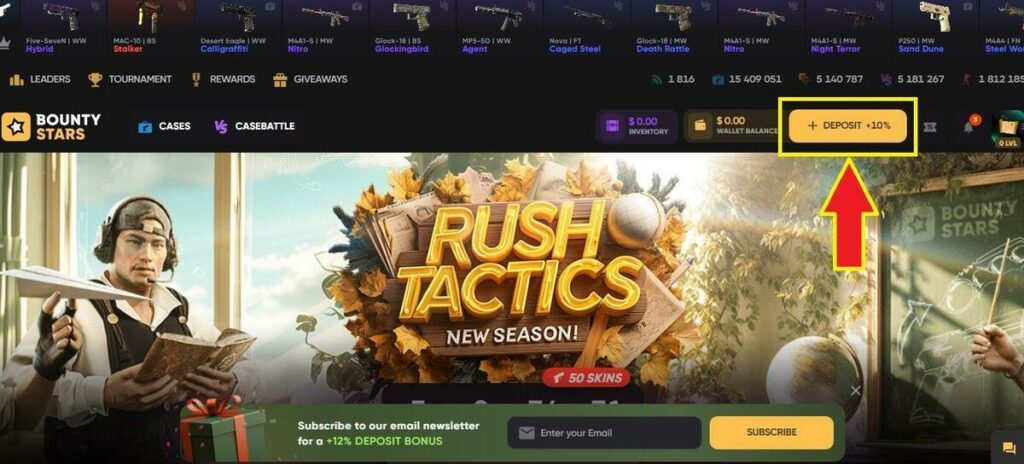Click the Enter your Email field
Screen dimensions: 1024x464
click(x=604, y=433)
